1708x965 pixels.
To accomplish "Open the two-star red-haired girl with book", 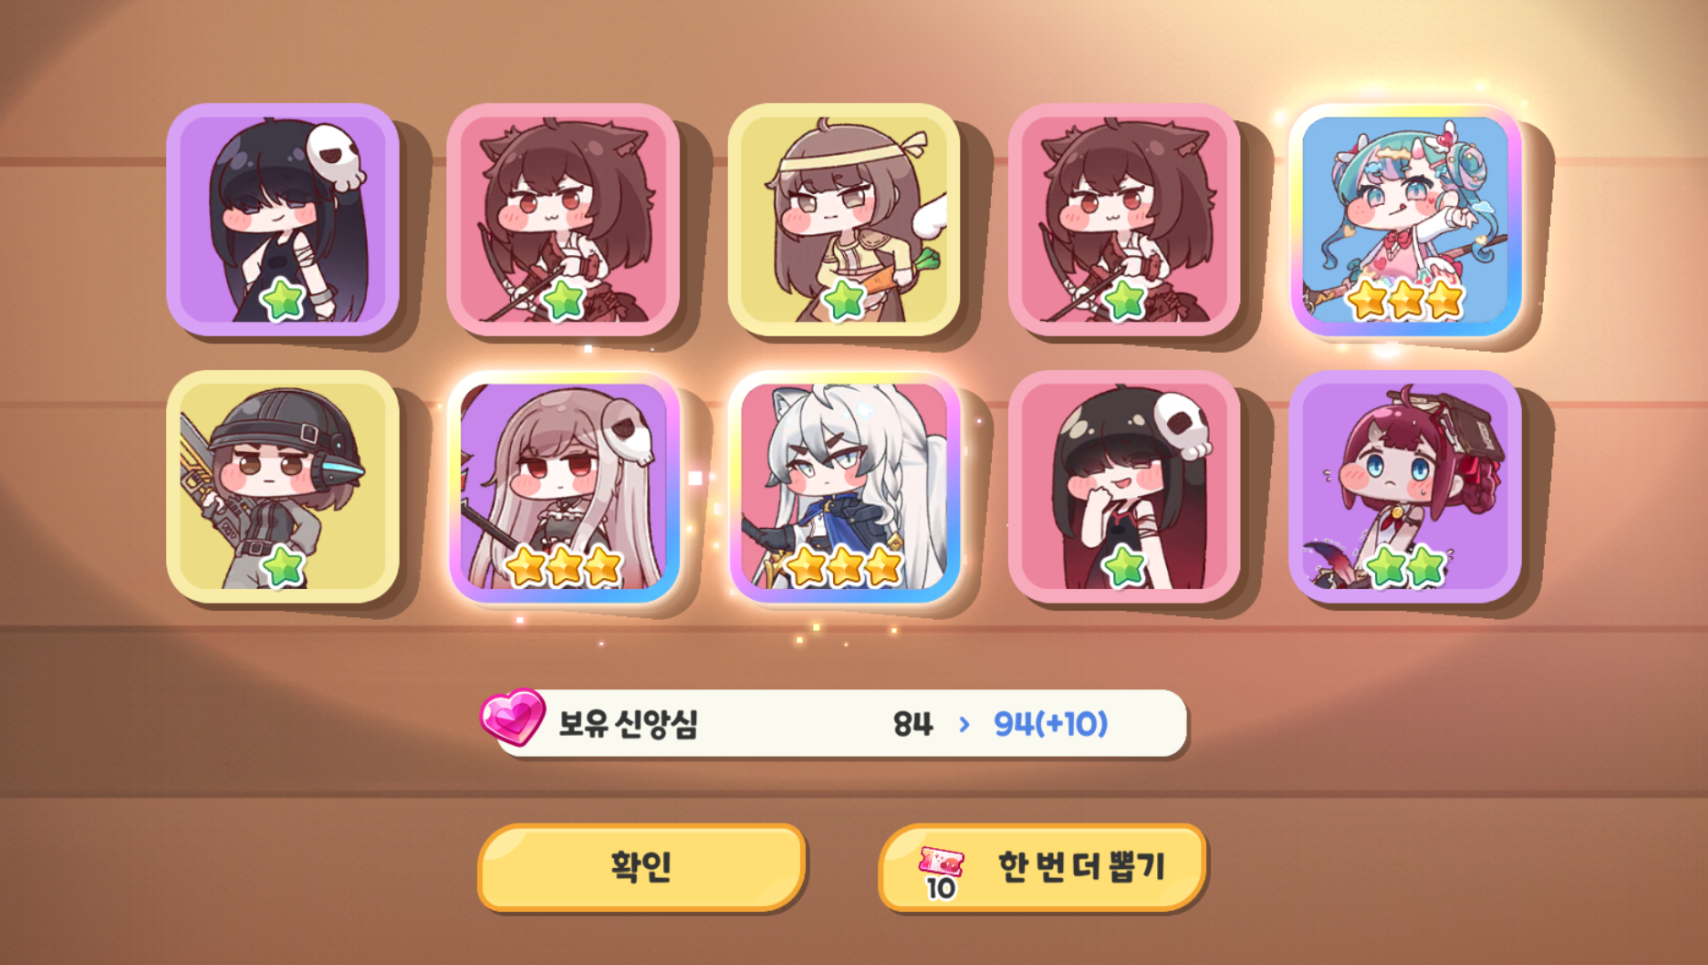I will click(x=1406, y=487).
